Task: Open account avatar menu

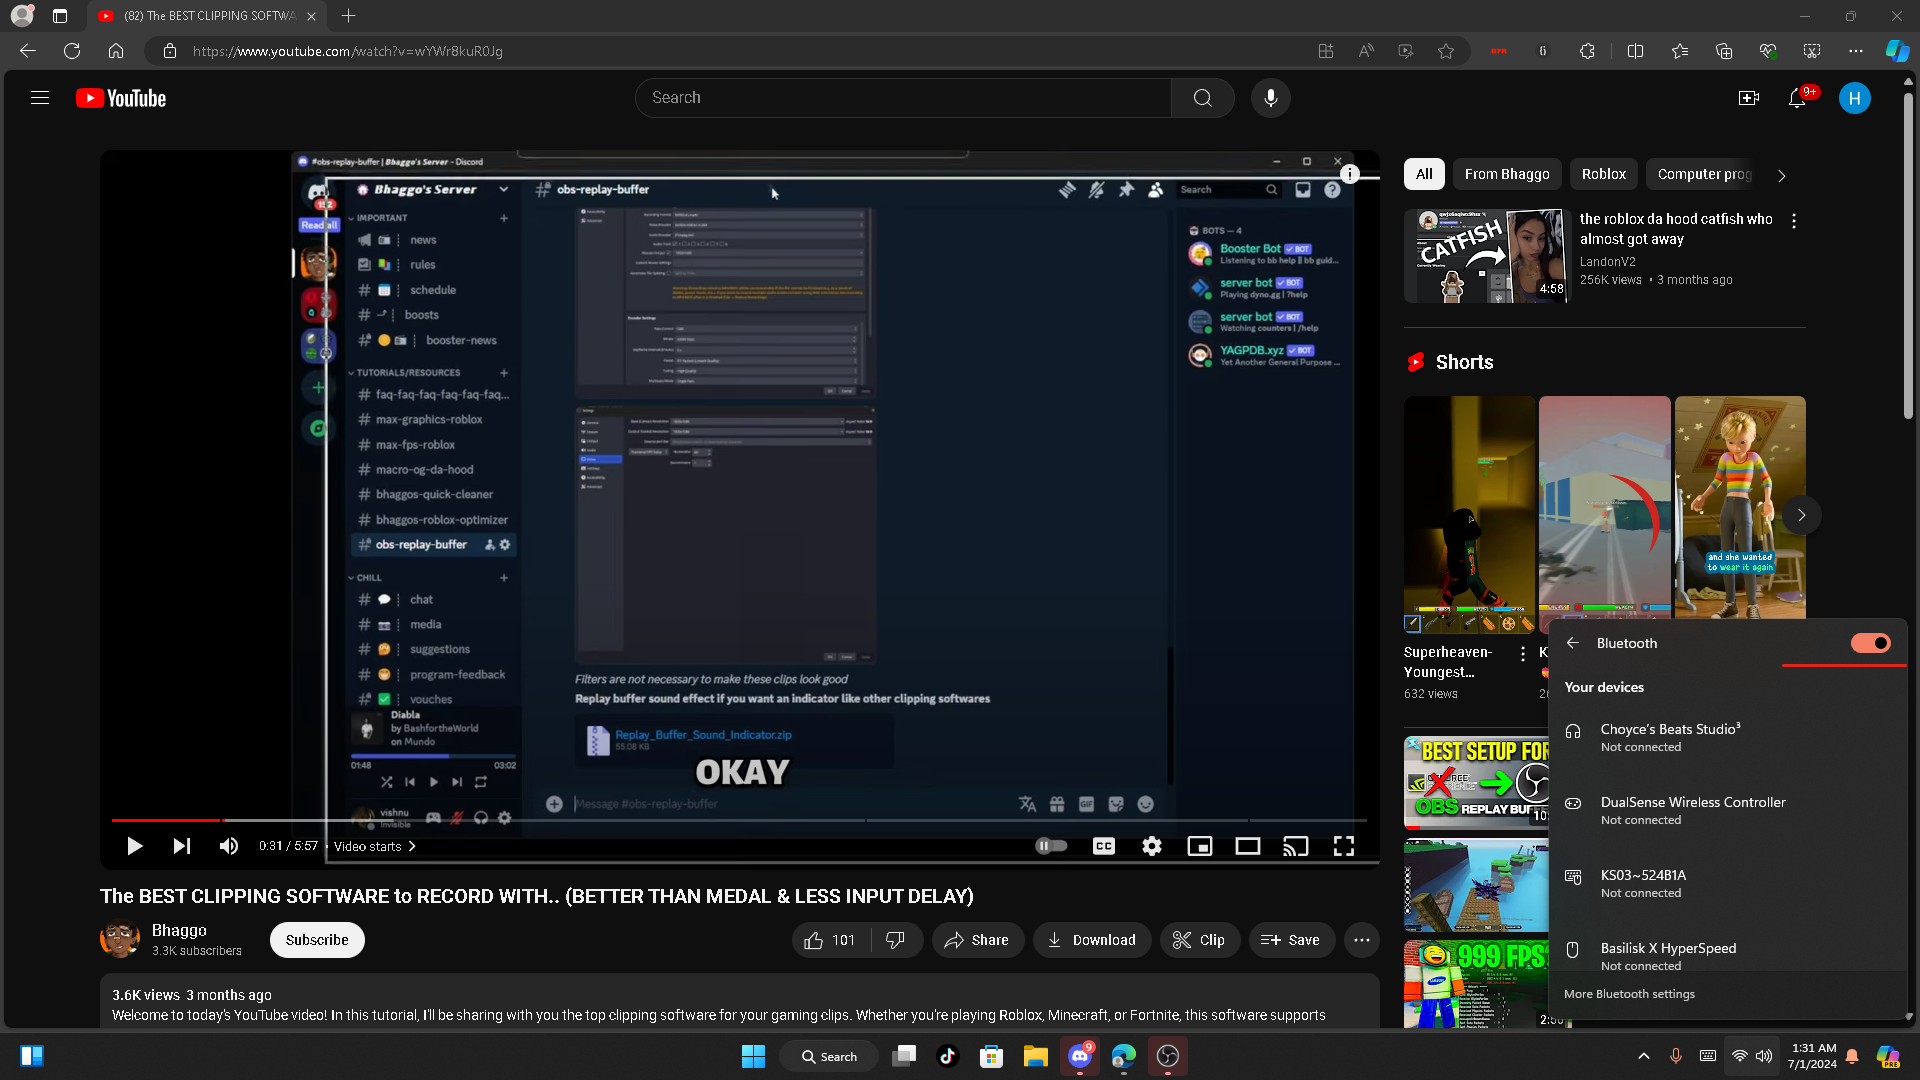Action: 1855,98
